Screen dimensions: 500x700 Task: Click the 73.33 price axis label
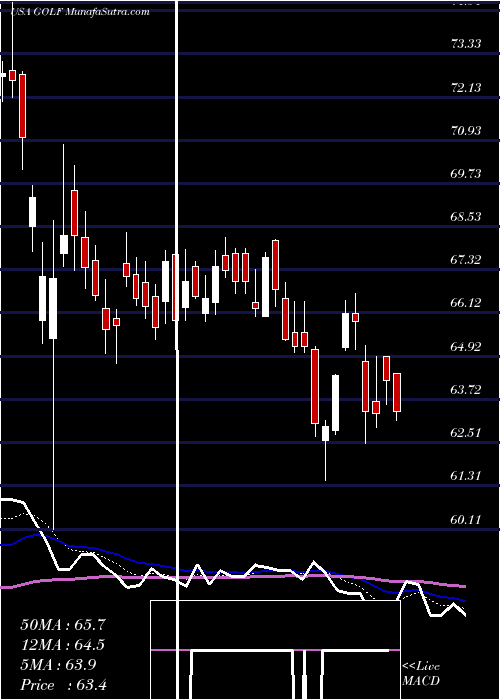pyautogui.click(x=466, y=44)
